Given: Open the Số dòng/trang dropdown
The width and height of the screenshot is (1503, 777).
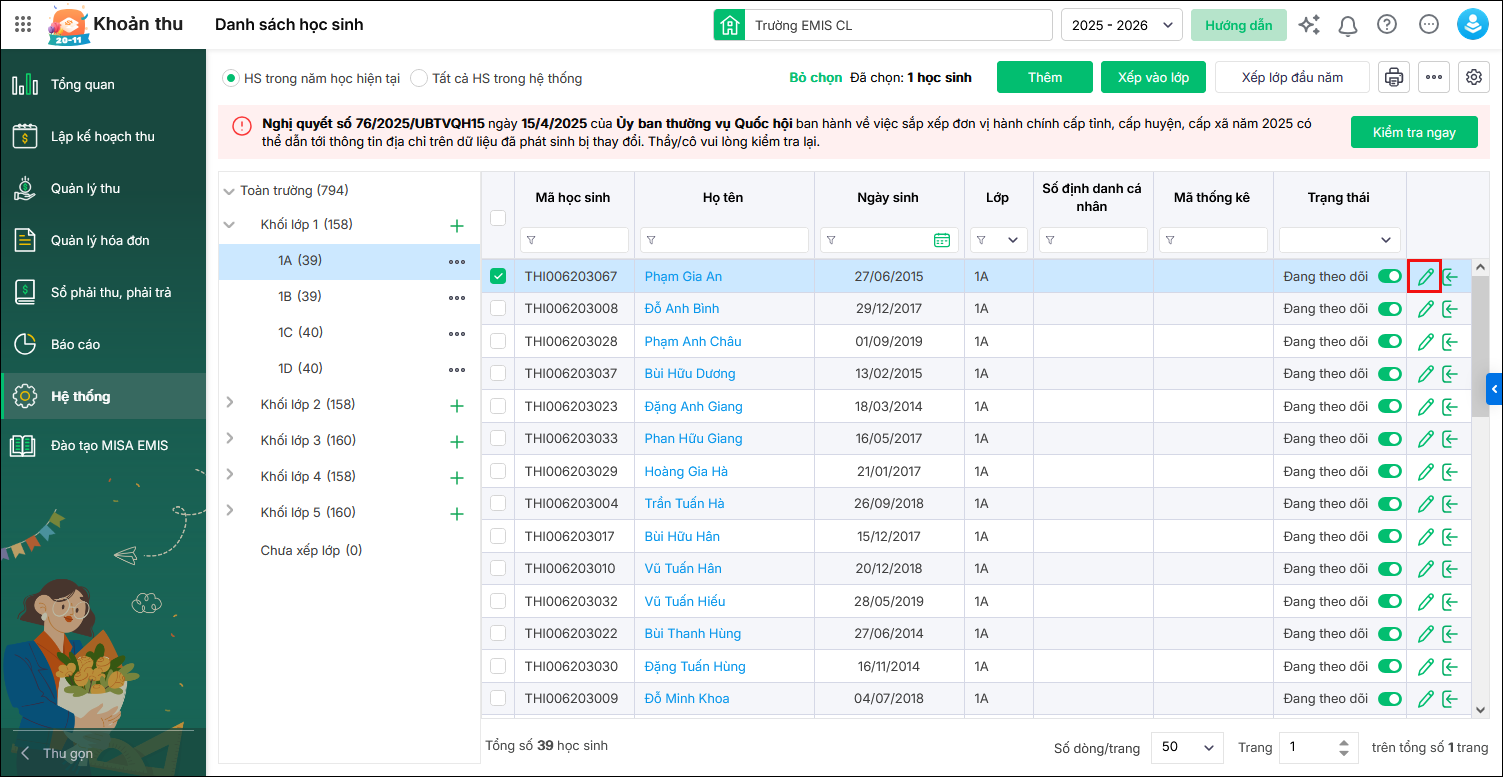Looking at the screenshot, I should coord(1187,747).
